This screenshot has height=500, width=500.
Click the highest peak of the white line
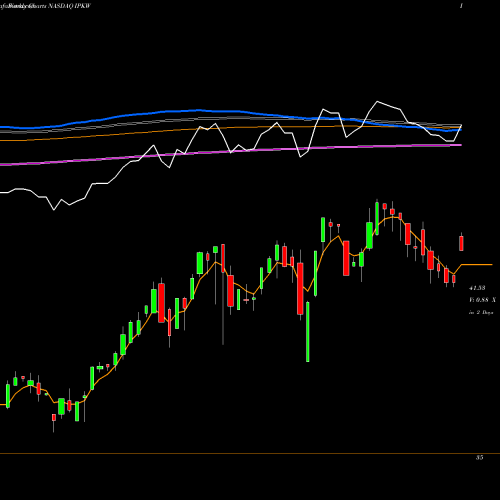[377, 101]
